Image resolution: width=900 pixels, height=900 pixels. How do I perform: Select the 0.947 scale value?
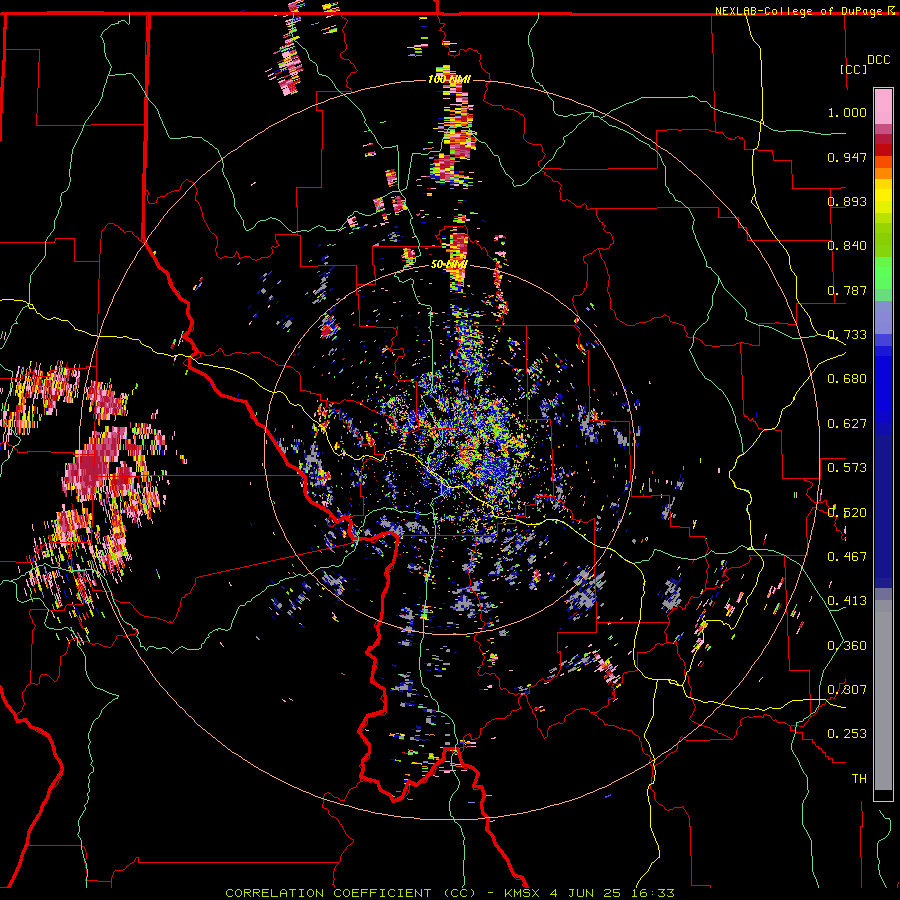click(847, 157)
